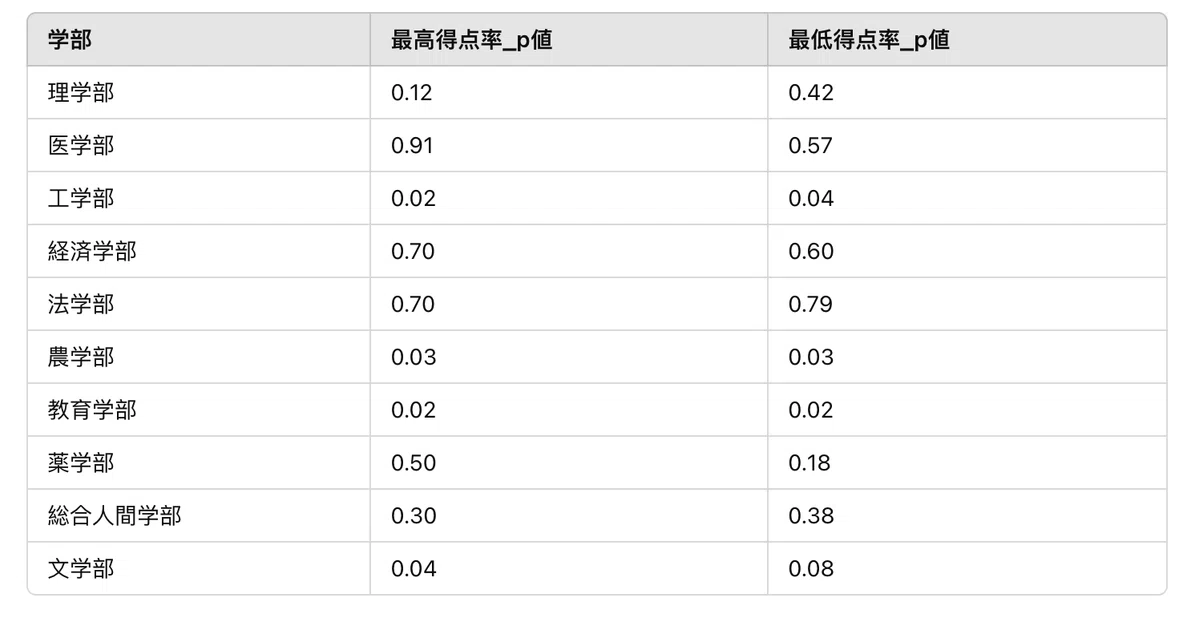1200x622 pixels.
Task: Click the 0.91 value for 医学部
Action: pyautogui.click(x=412, y=146)
